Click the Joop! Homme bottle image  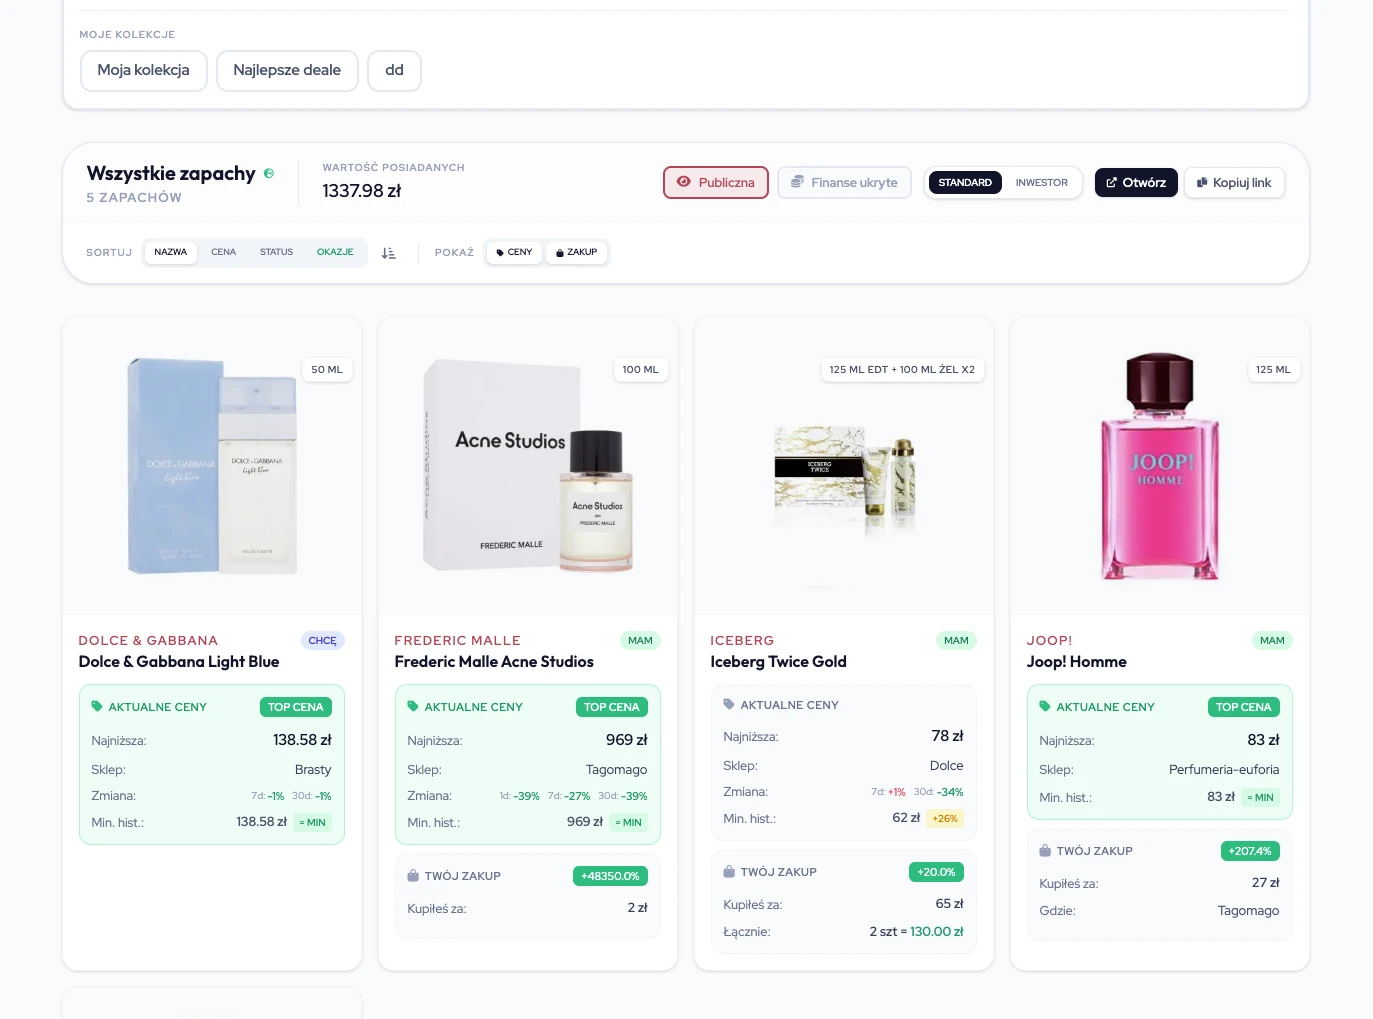click(1159, 466)
